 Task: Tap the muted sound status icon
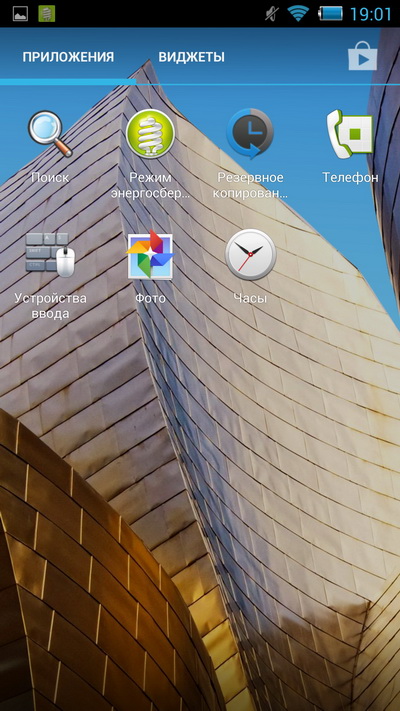coord(272,14)
